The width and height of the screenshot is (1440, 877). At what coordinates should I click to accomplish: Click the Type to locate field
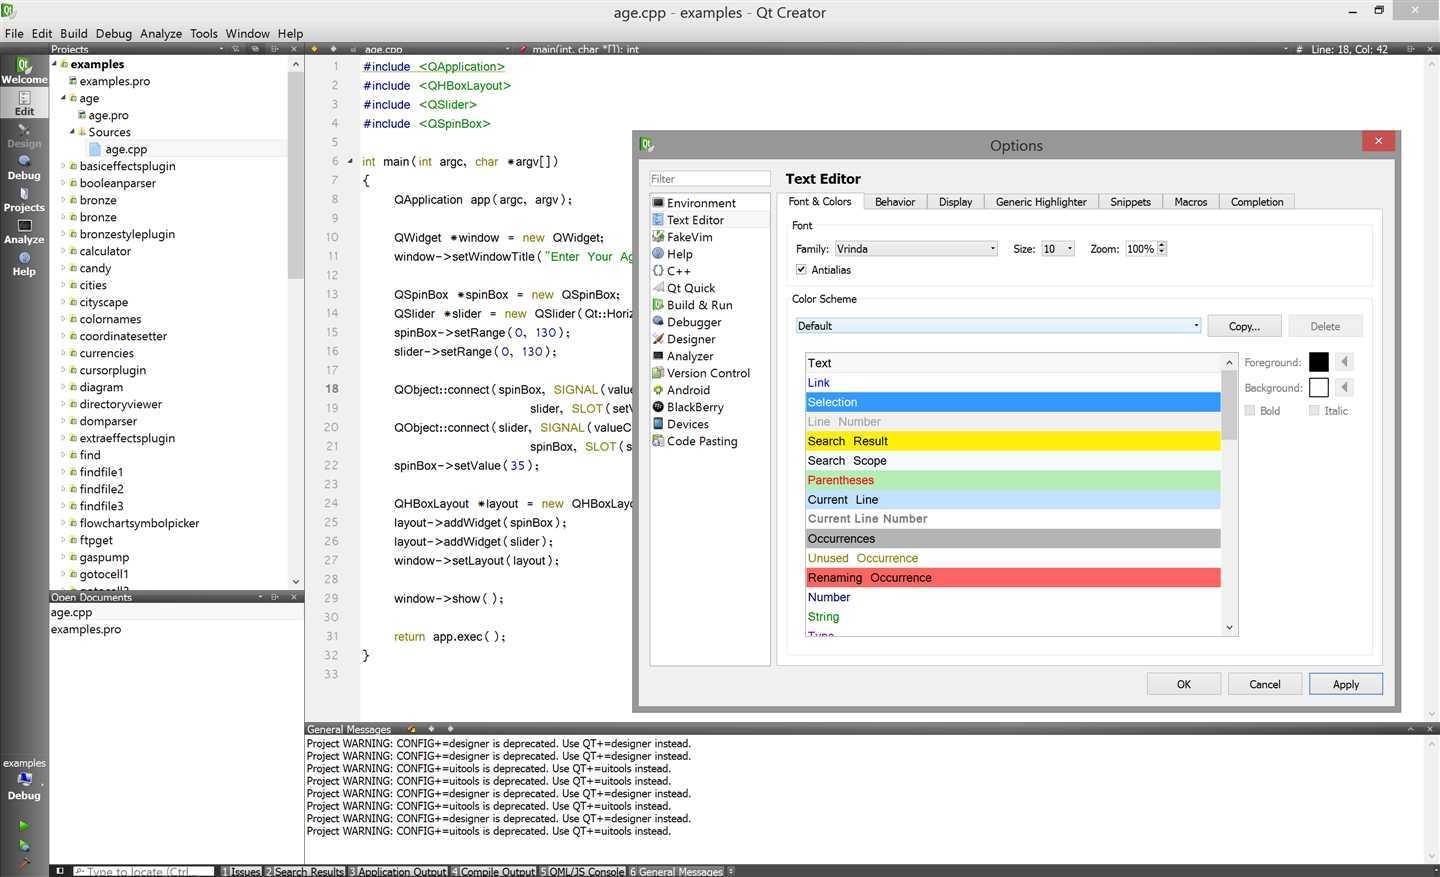pyautogui.click(x=143, y=871)
